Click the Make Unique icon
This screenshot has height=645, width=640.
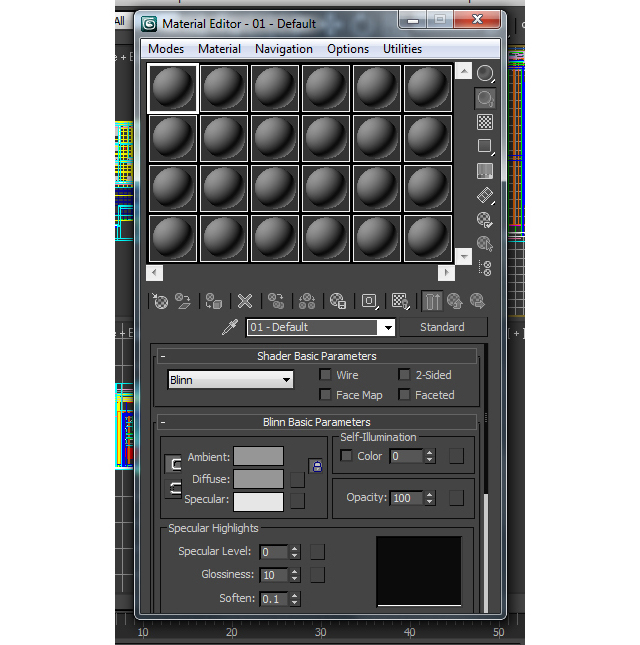(307, 301)
